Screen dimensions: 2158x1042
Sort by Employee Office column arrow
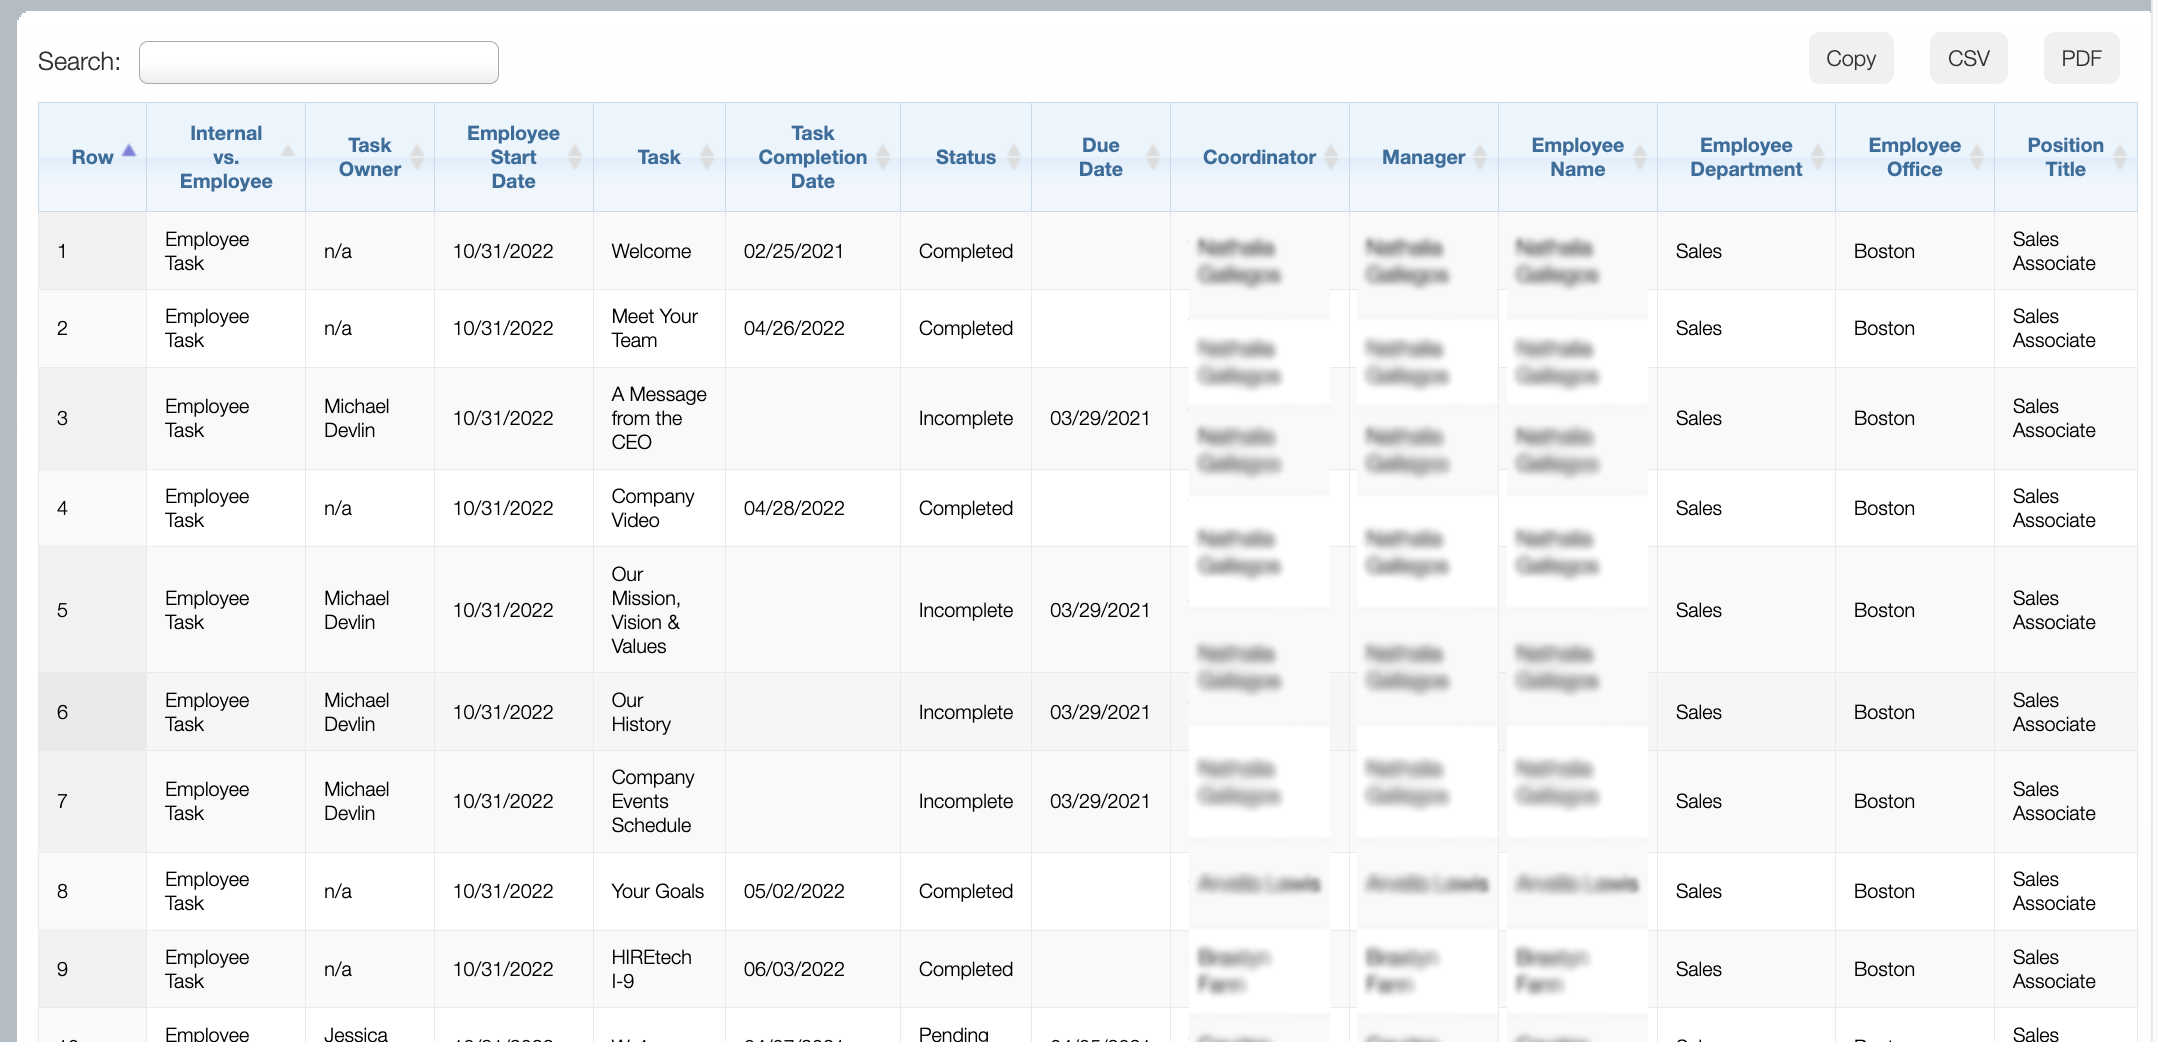[1977, 157]
